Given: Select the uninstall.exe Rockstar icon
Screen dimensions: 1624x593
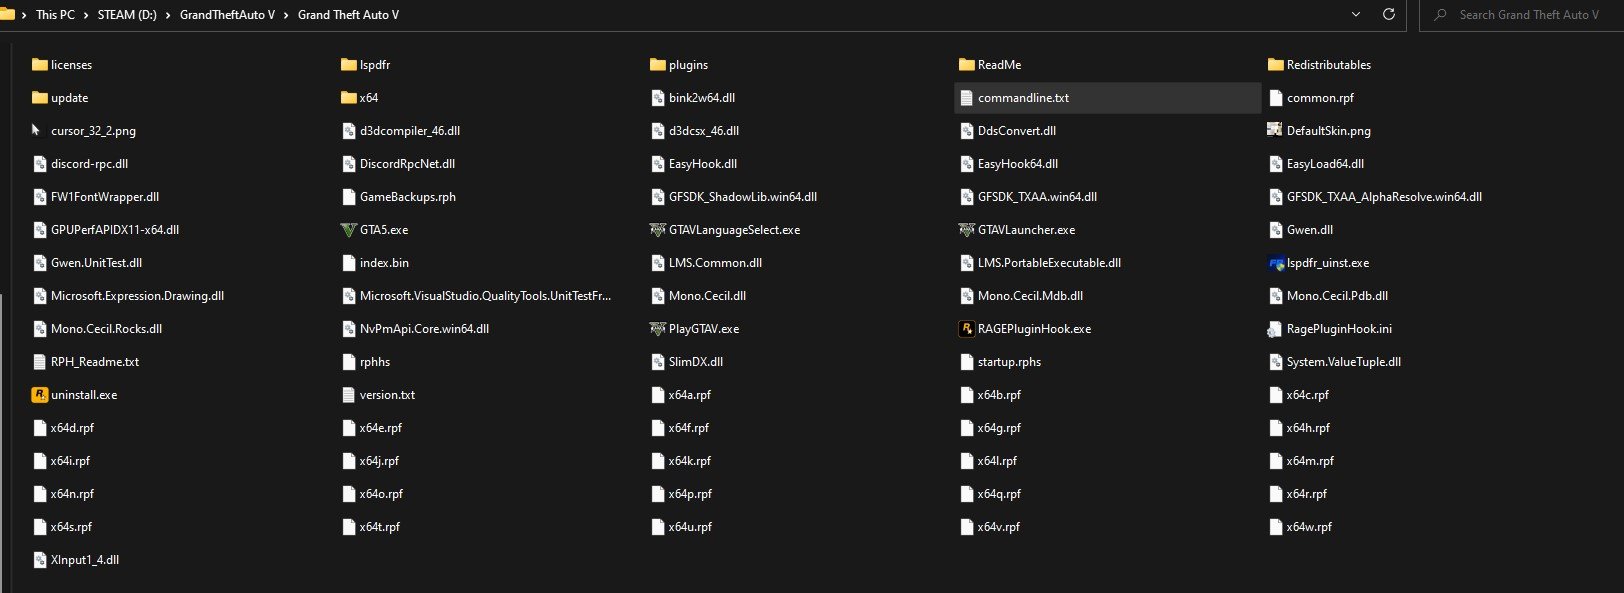Looking at the screenshot, I should point(39,395).
